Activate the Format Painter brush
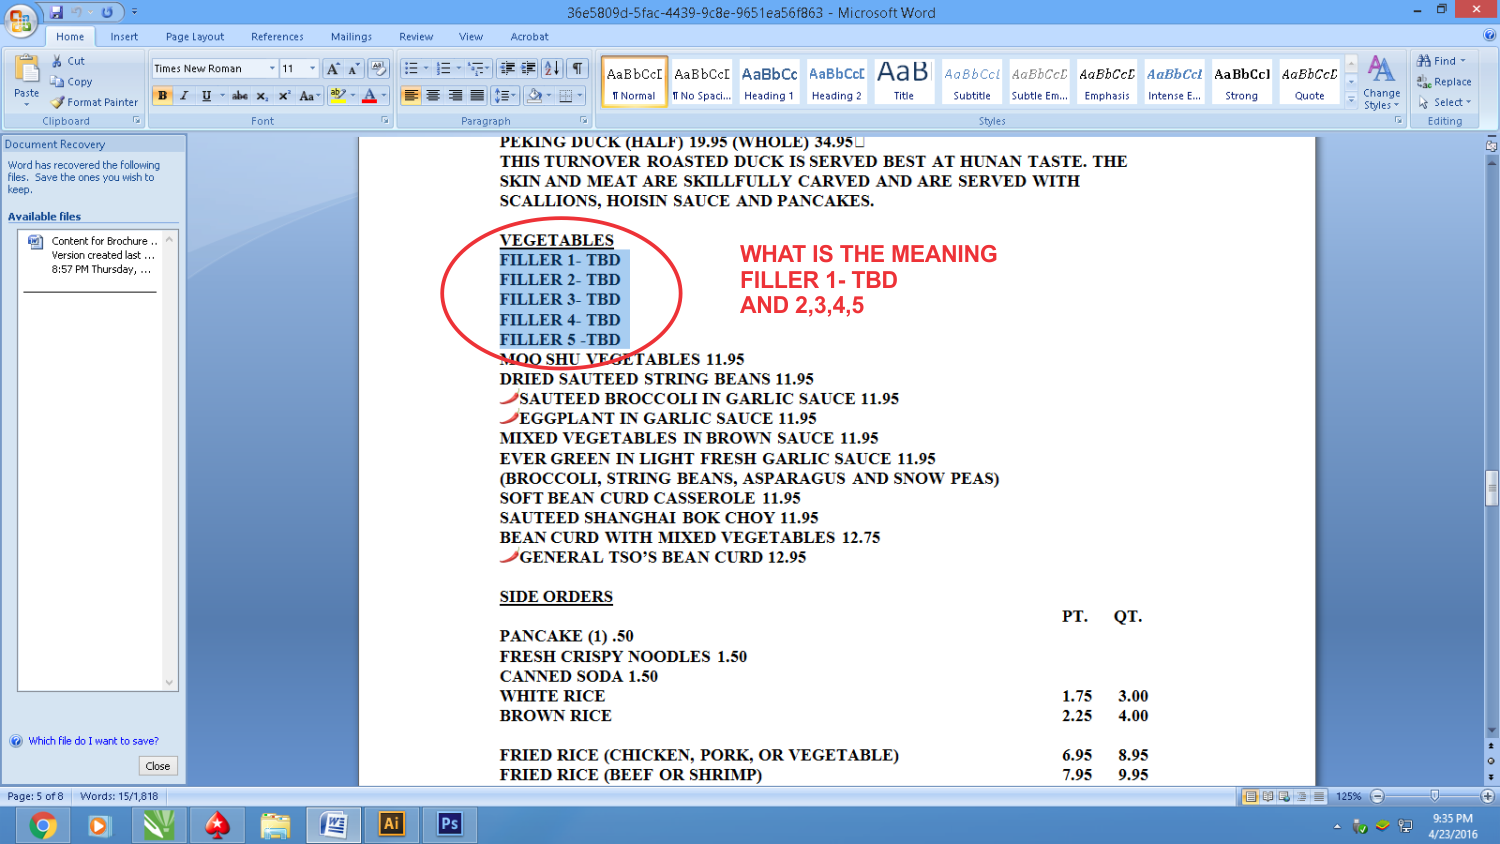The height and width of the screenshot is (844, 1500). click(x=58, y=102)
